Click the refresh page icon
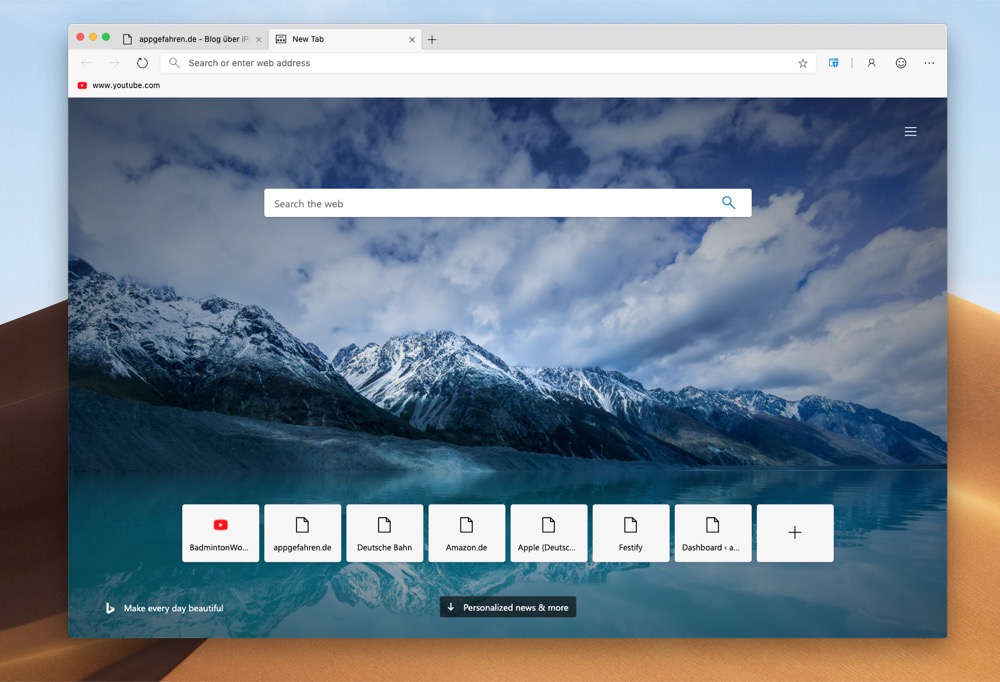This screenshot has width=1000, height=682. point(142,63)
